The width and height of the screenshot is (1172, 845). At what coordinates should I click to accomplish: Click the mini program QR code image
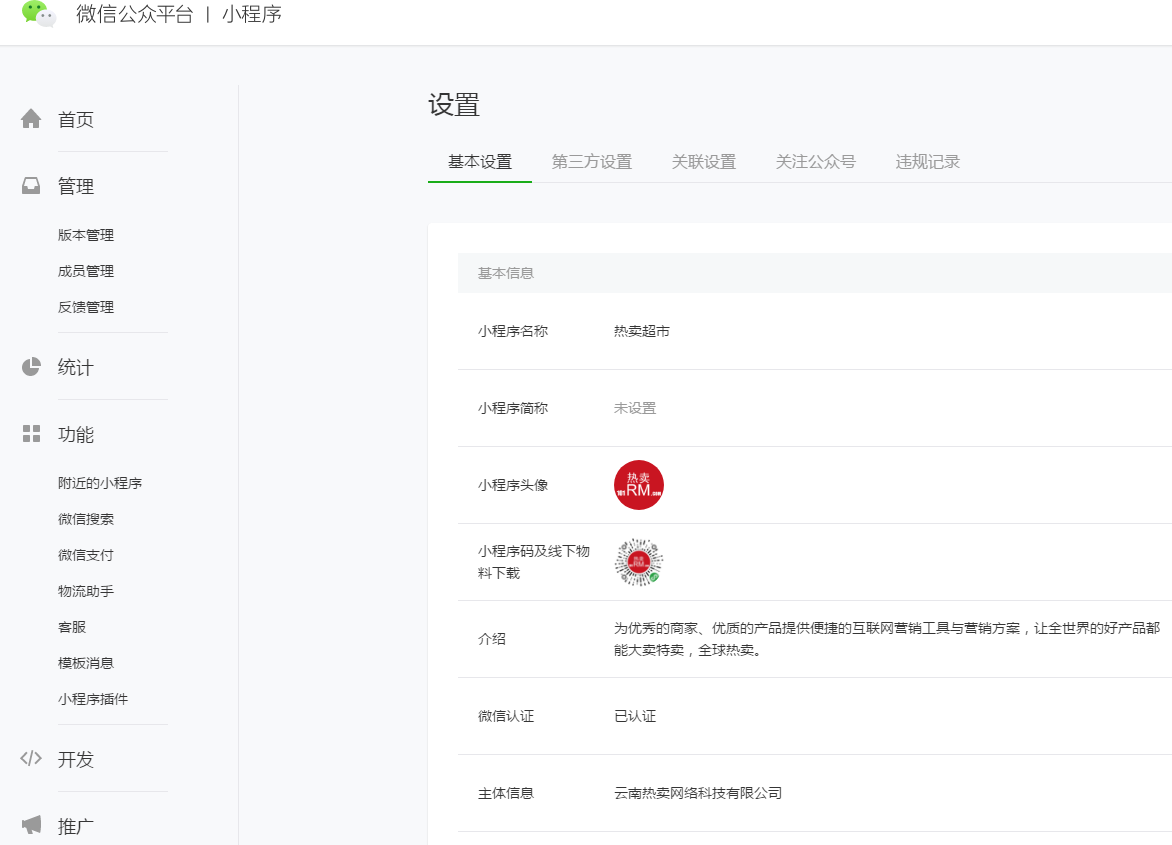pos(638,562)
